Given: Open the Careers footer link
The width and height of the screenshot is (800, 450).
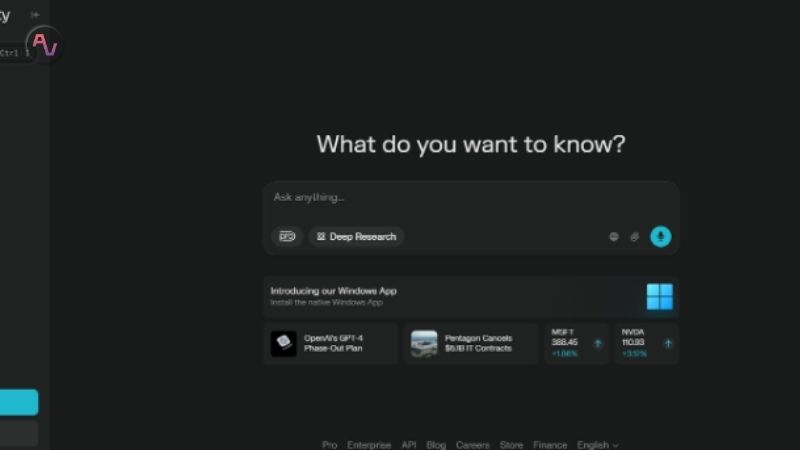Looking at the screenshot, I should (x=472, y=445).
